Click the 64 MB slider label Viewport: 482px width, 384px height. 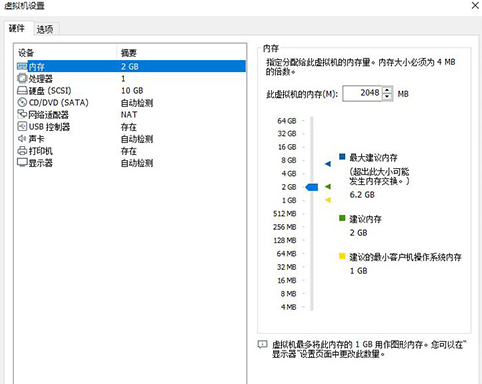click(286, 254)
